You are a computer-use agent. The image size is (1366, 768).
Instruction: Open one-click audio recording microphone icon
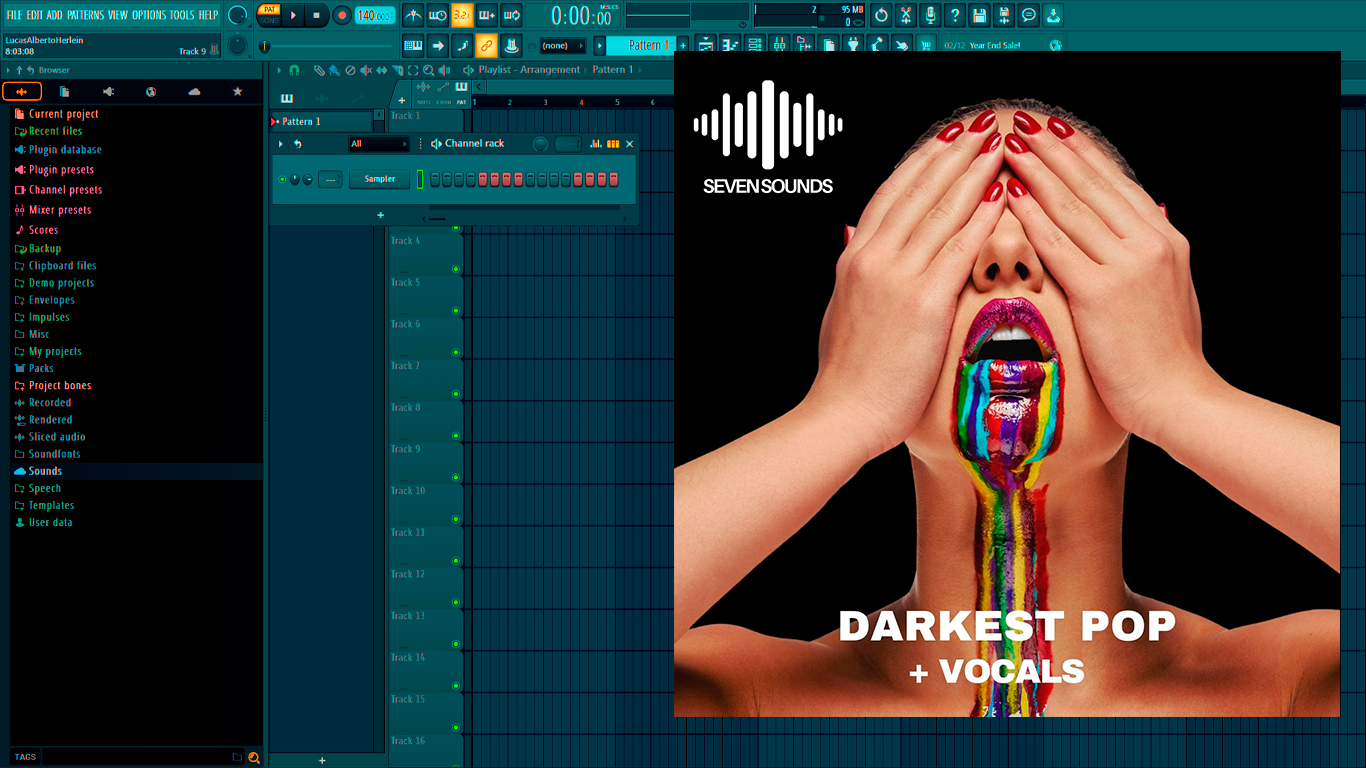(x=931, y=15)
